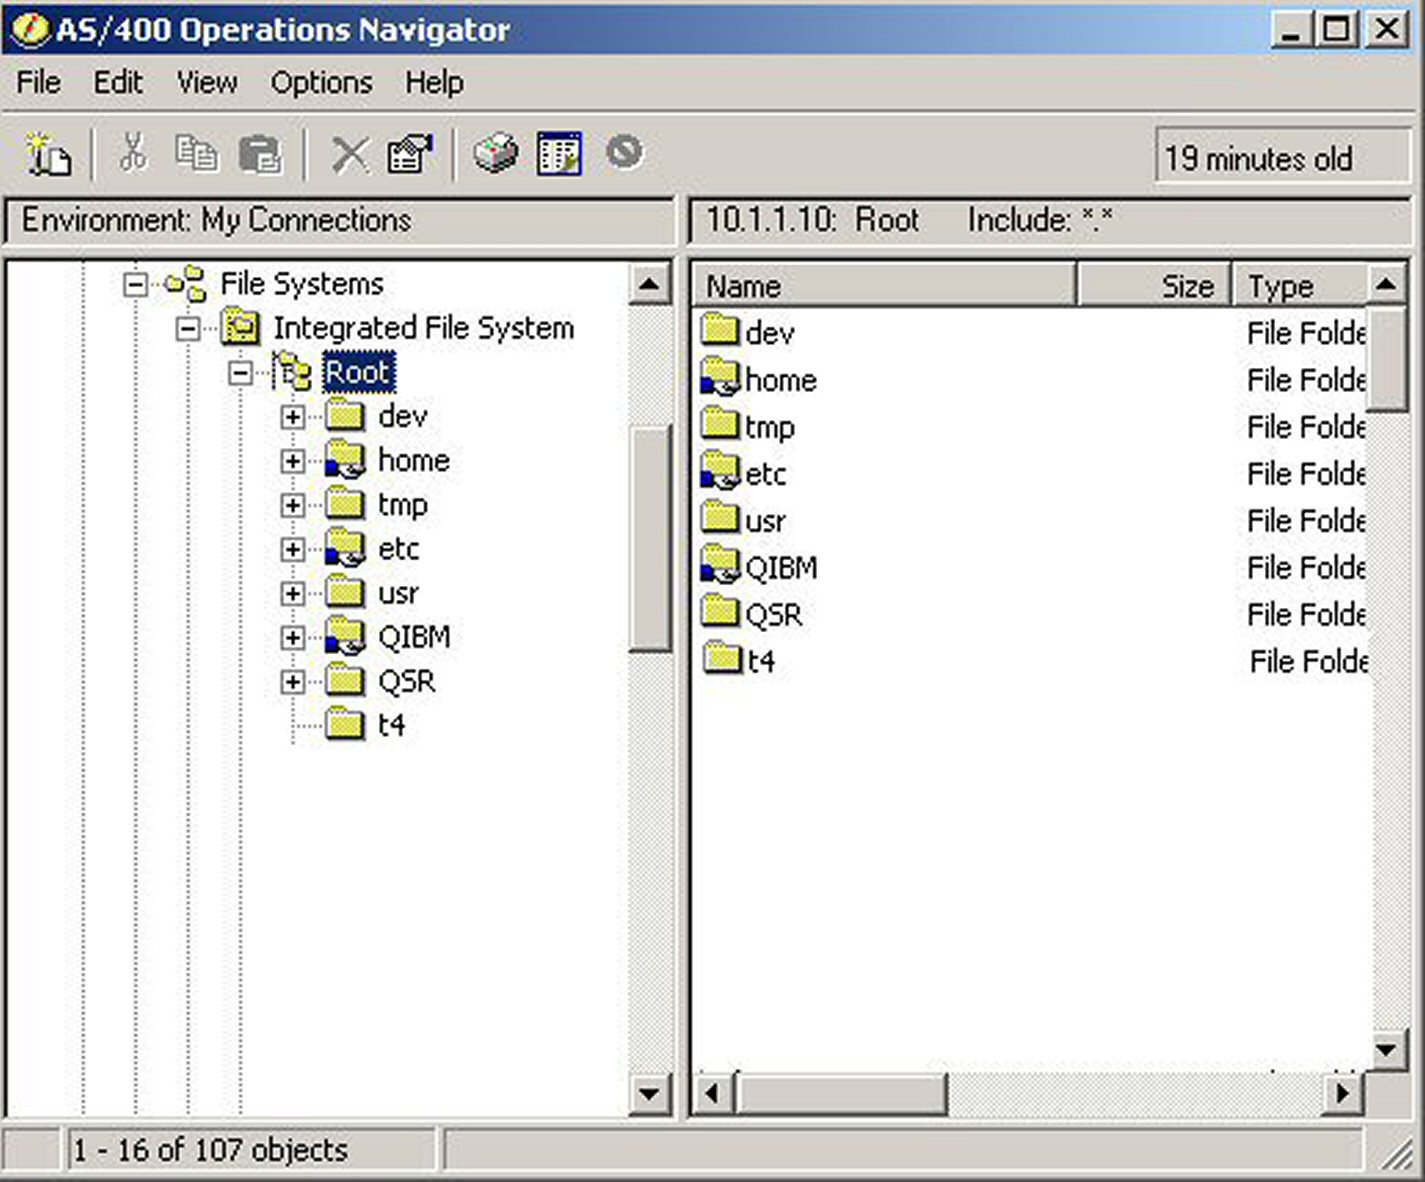Collapse the Root tree node

point(240,373)
